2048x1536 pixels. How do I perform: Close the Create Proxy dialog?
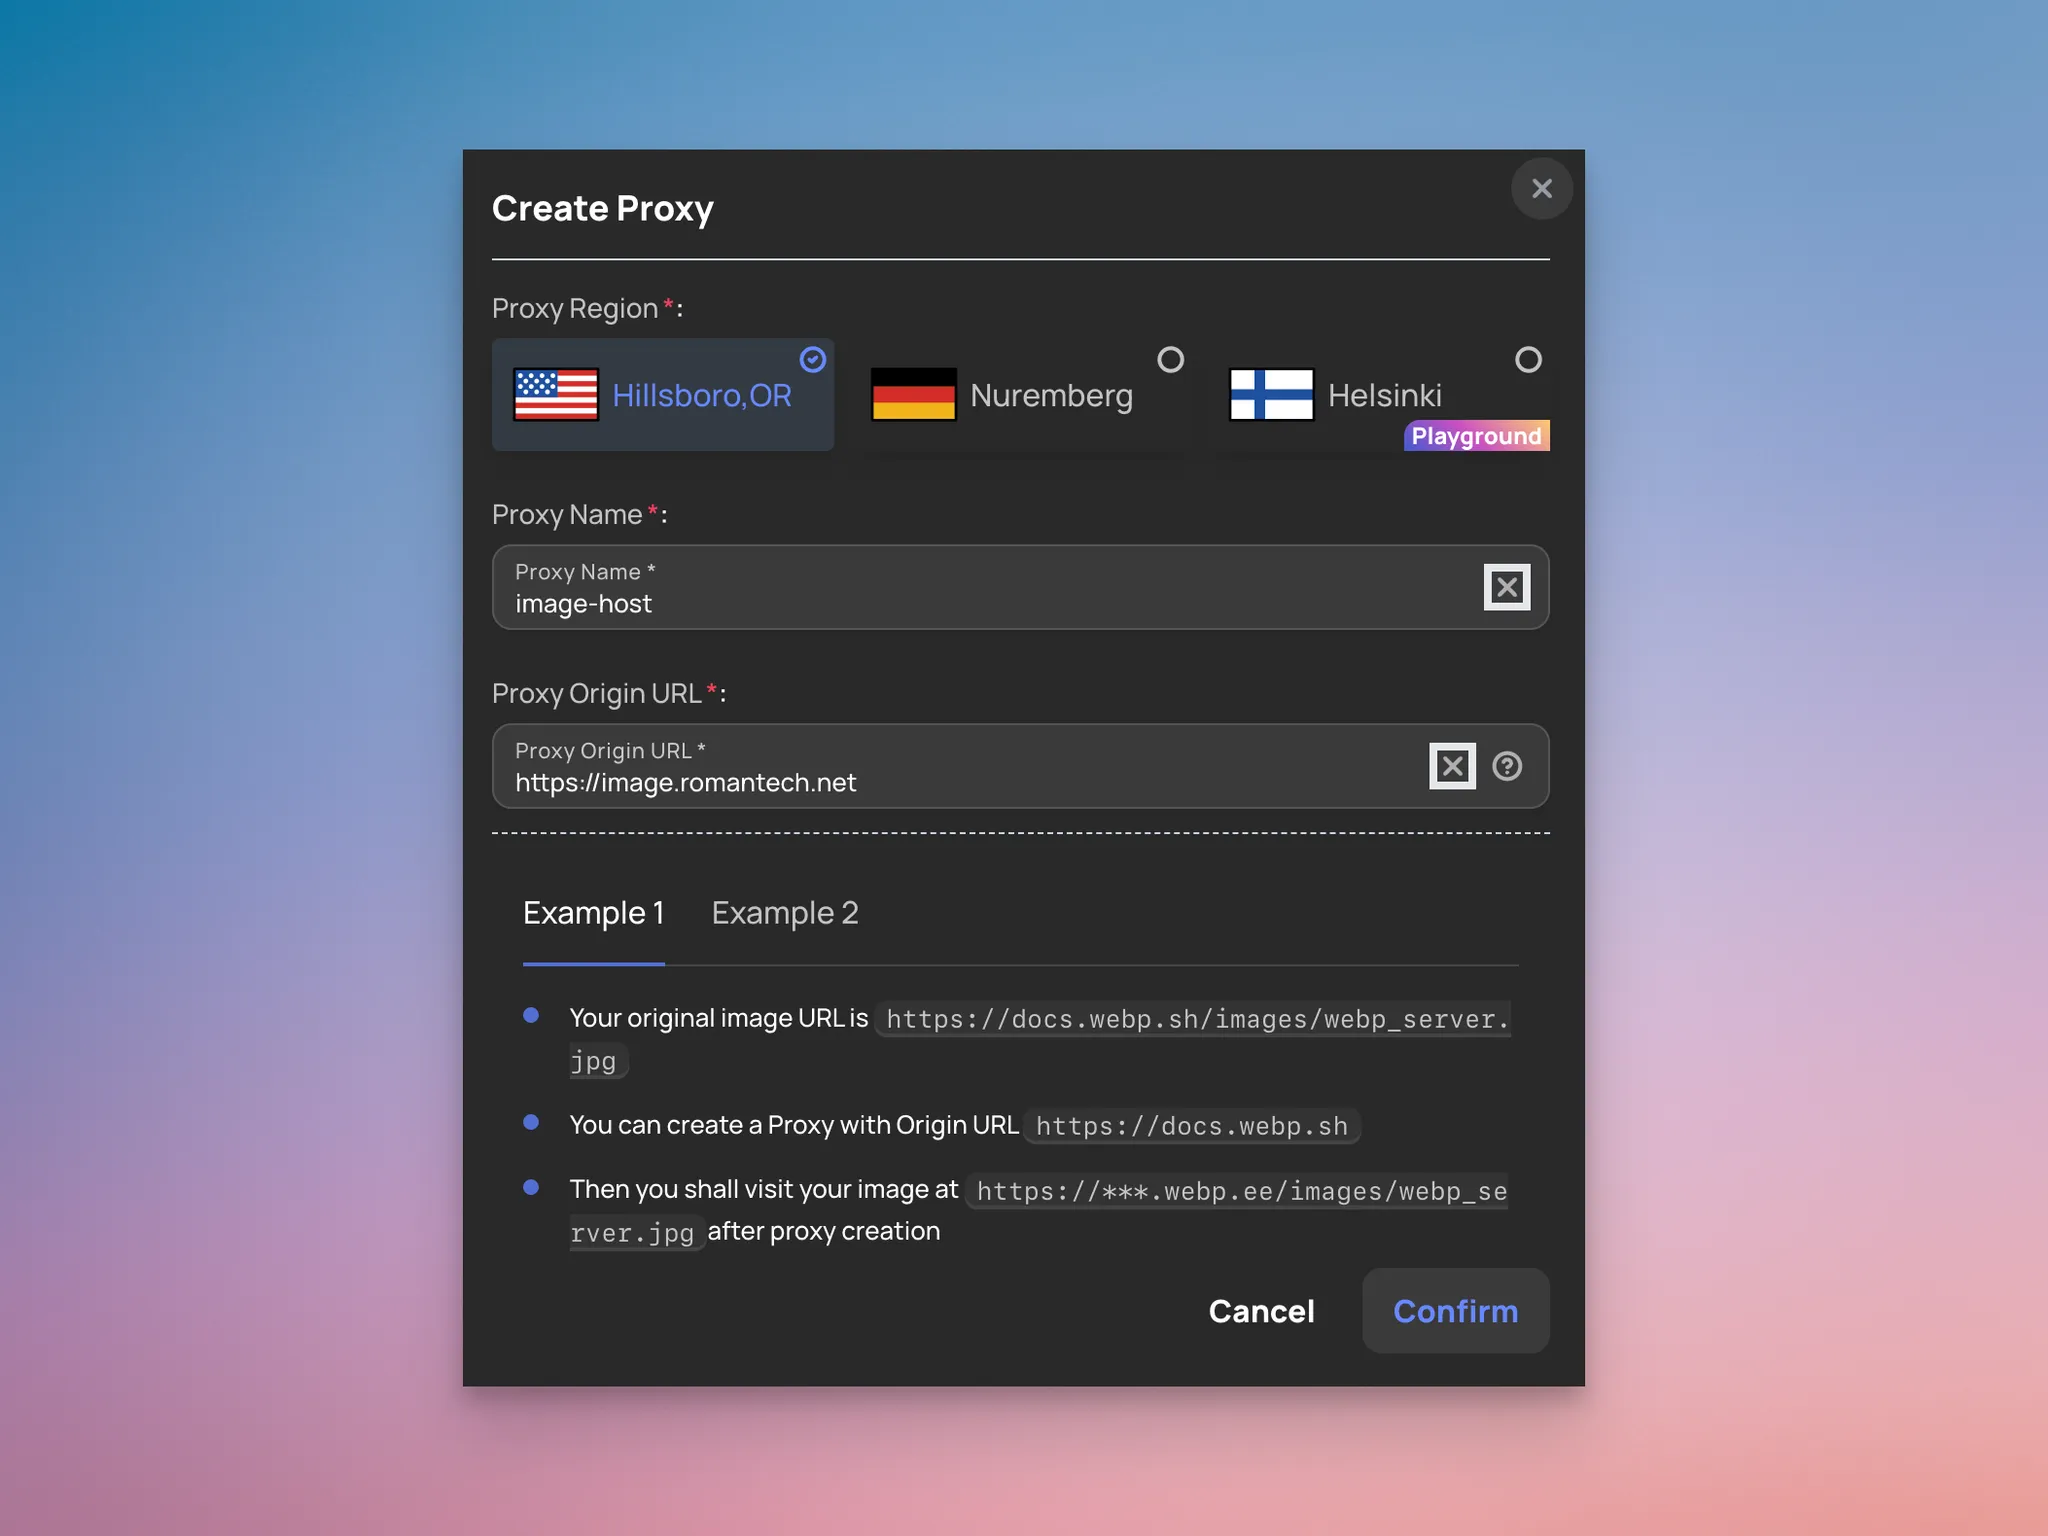point(1541,188)
